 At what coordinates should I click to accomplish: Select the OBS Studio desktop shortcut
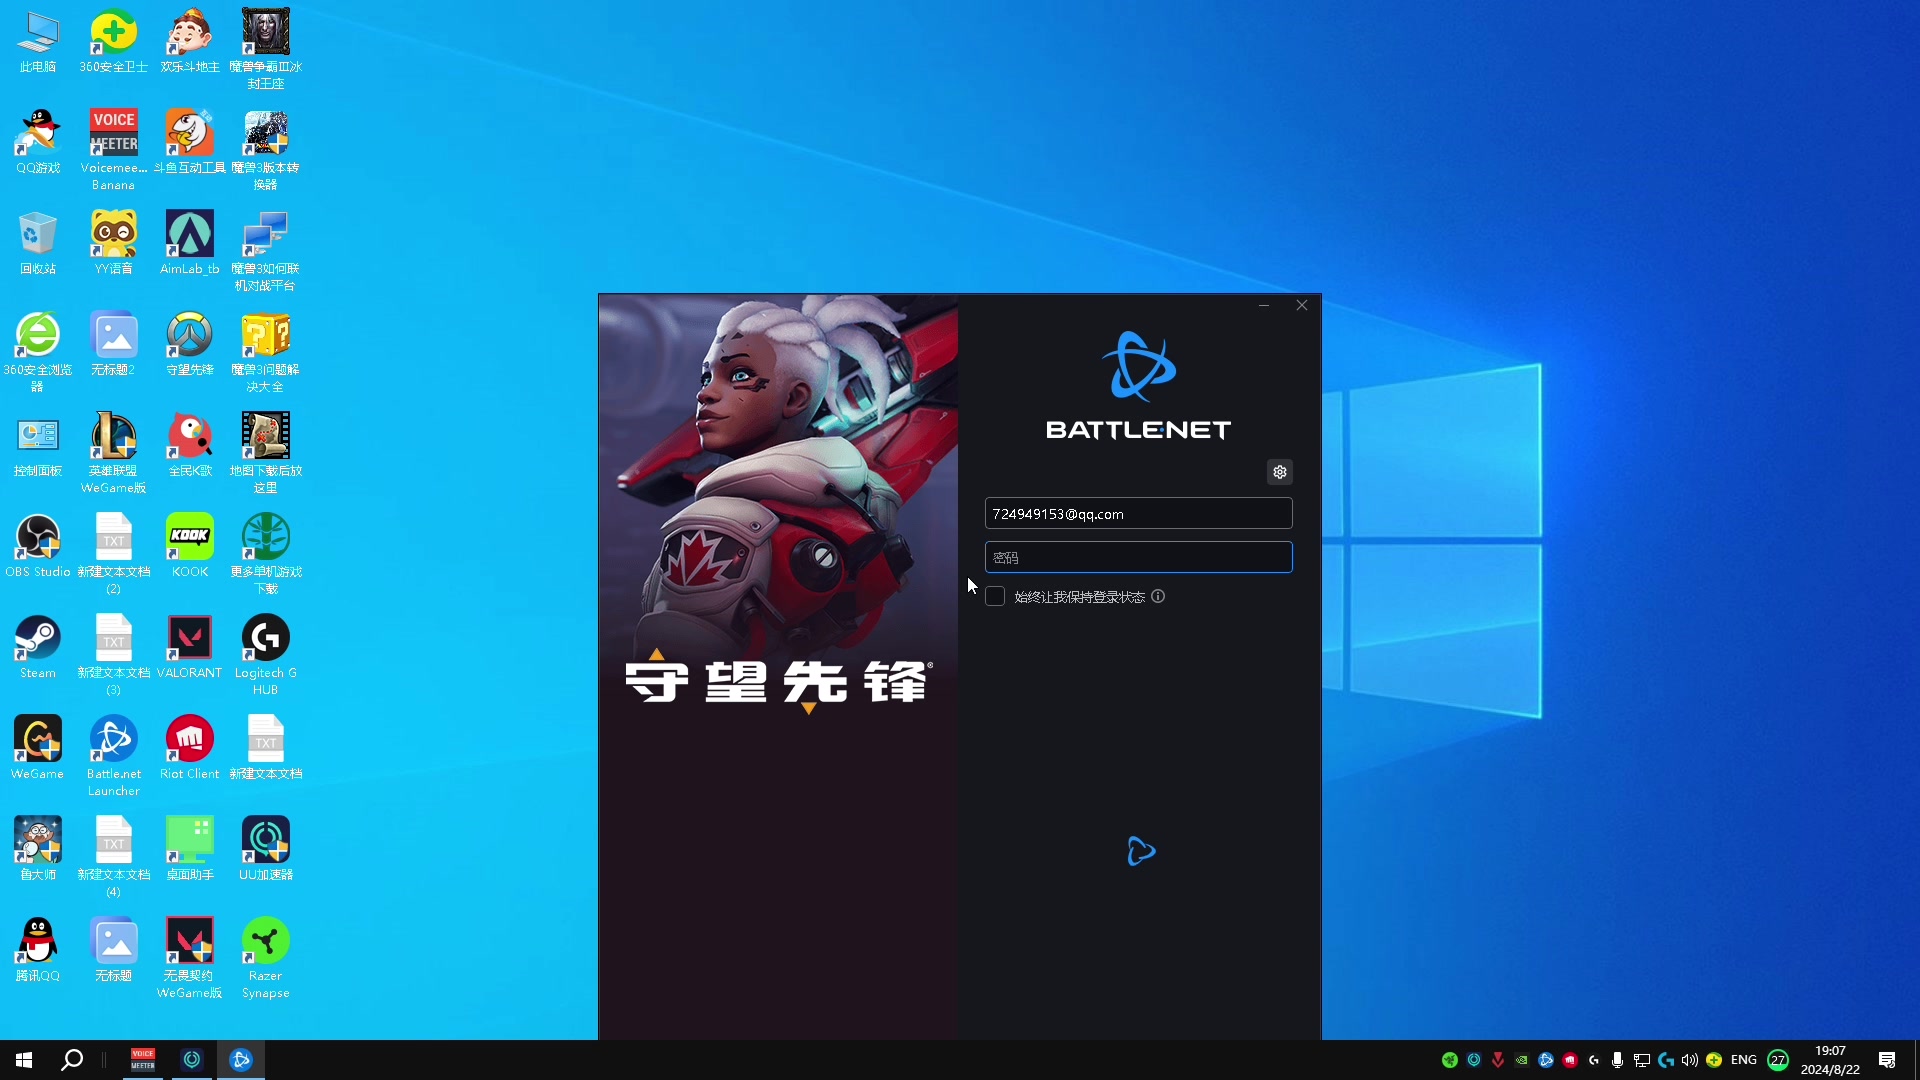38,547
